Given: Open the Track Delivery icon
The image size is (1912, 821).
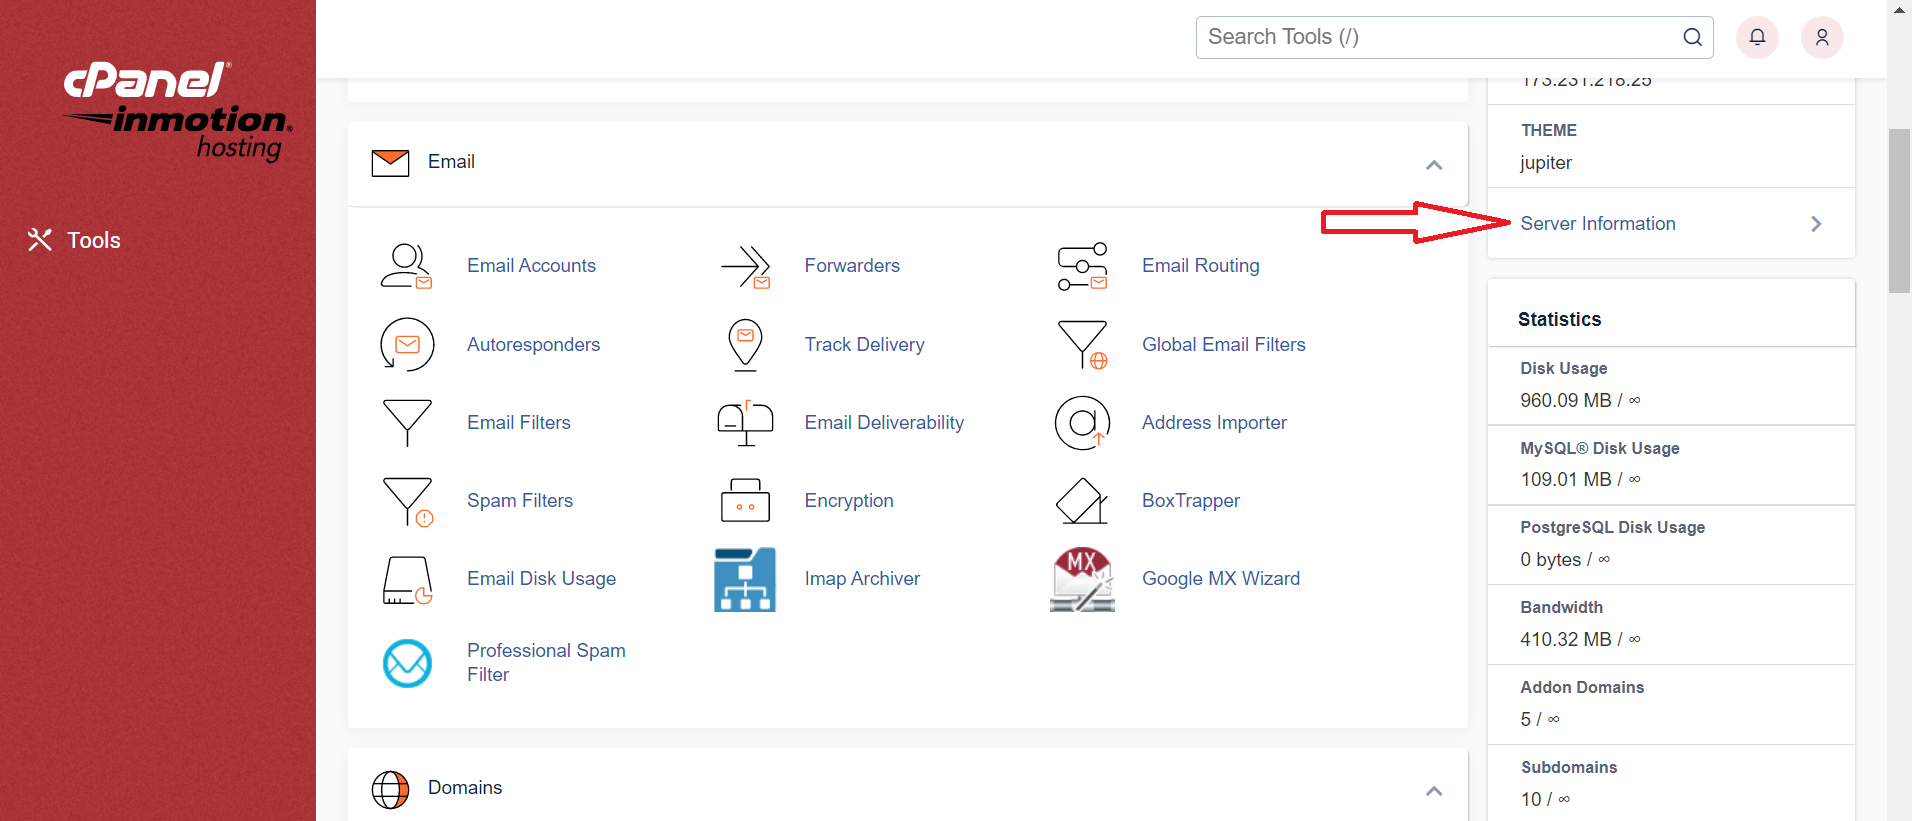Looking at the screenshot, I should pyautogui.click(x=745, y=345).
